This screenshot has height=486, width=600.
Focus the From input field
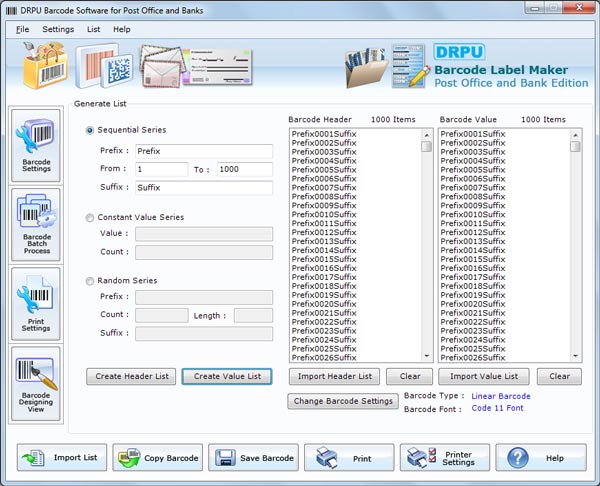(x=161, y=169)
